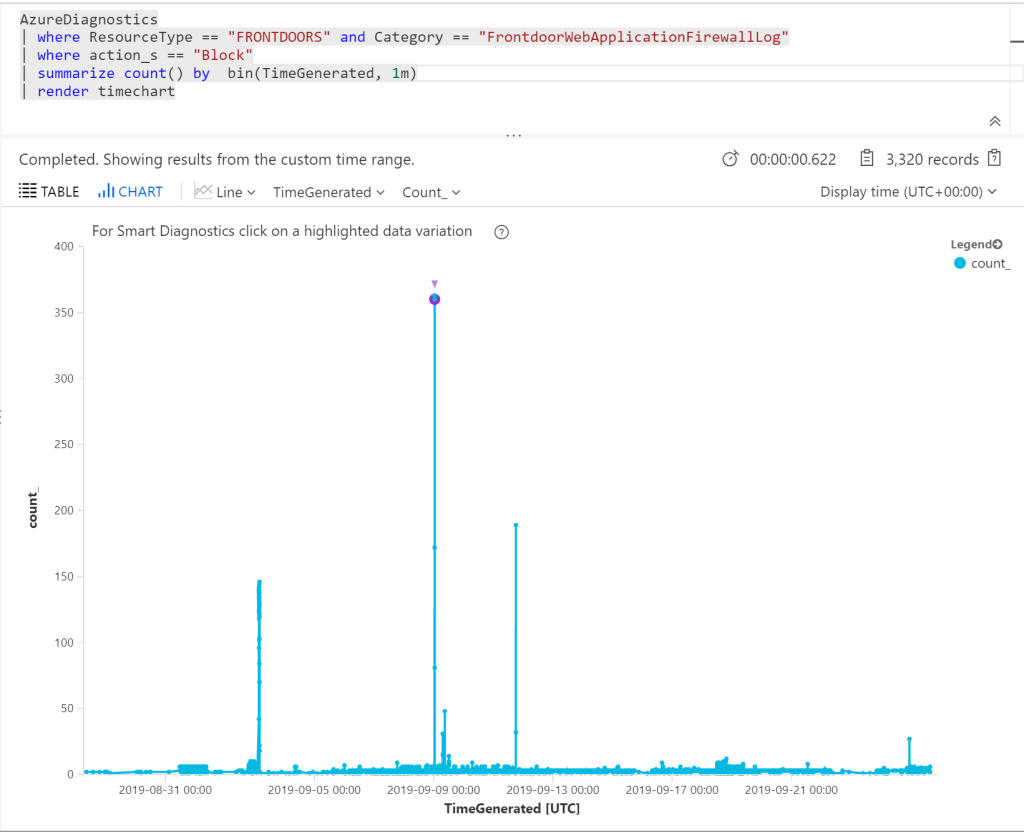Click the stopwatch query duration icon
The height and width of the screenshot is (832, 1024).
(731, 159)
